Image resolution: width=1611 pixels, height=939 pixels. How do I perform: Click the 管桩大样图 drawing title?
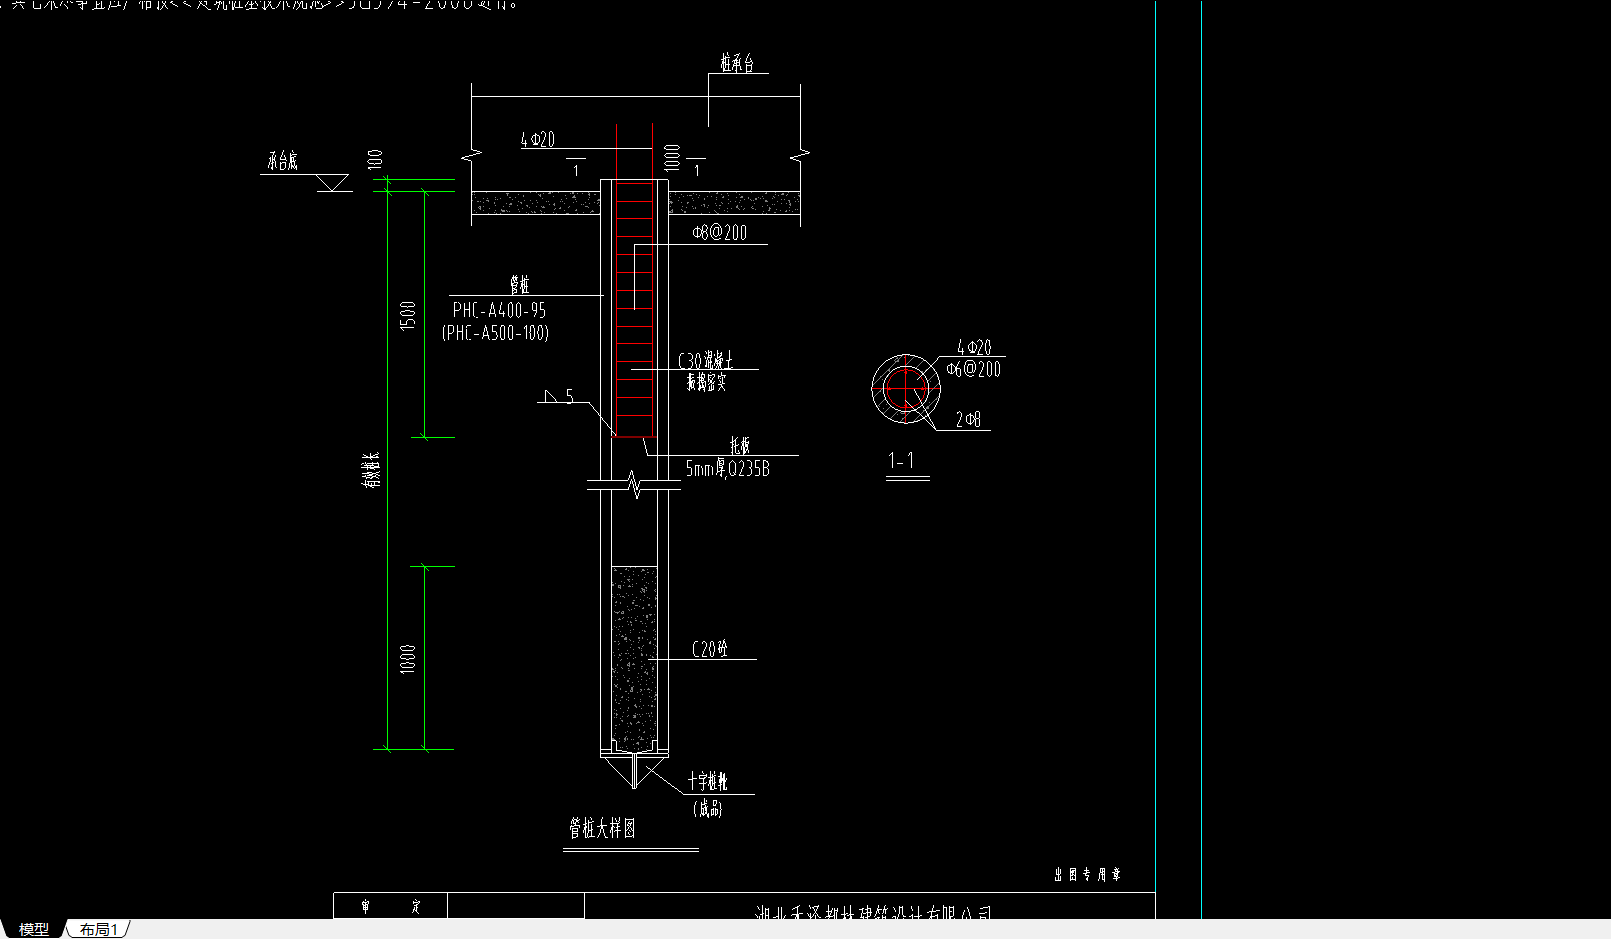602,828
